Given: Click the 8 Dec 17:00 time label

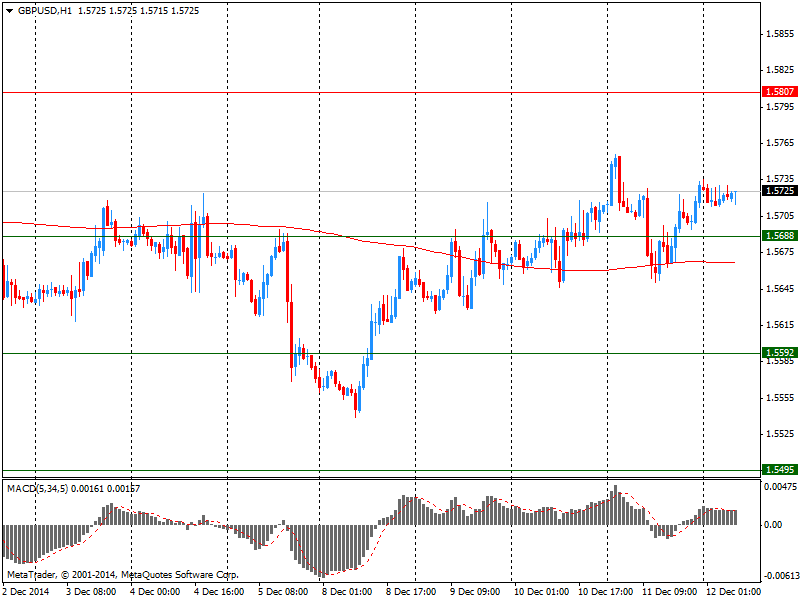Looking at the screenshot, I should (x=411, y=592).
